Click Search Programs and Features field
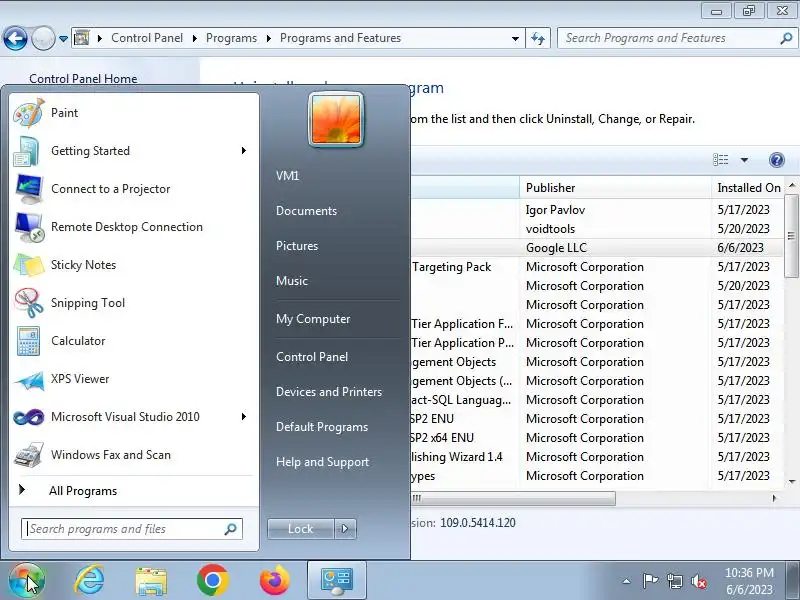The height and width of the screenshot is (600, 800). click(677, 38)
